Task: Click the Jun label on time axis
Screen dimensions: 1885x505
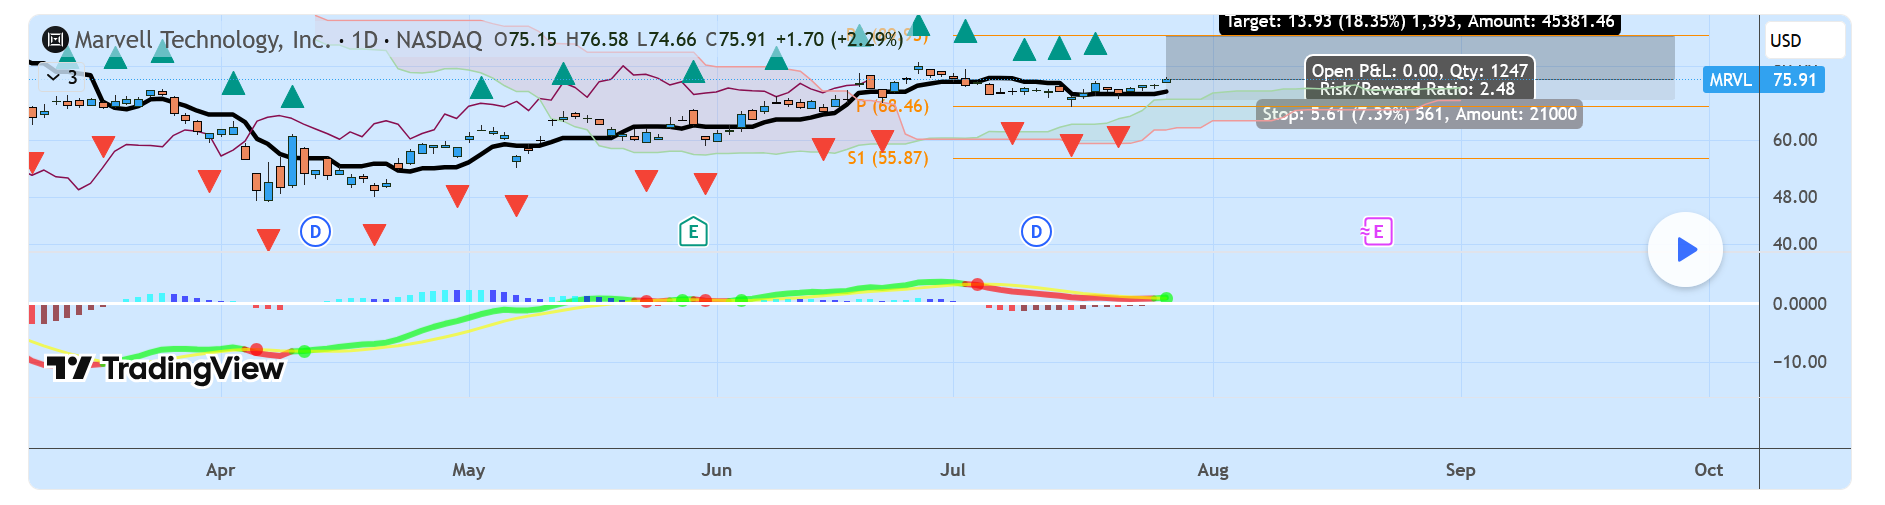Action: [716, 470]
